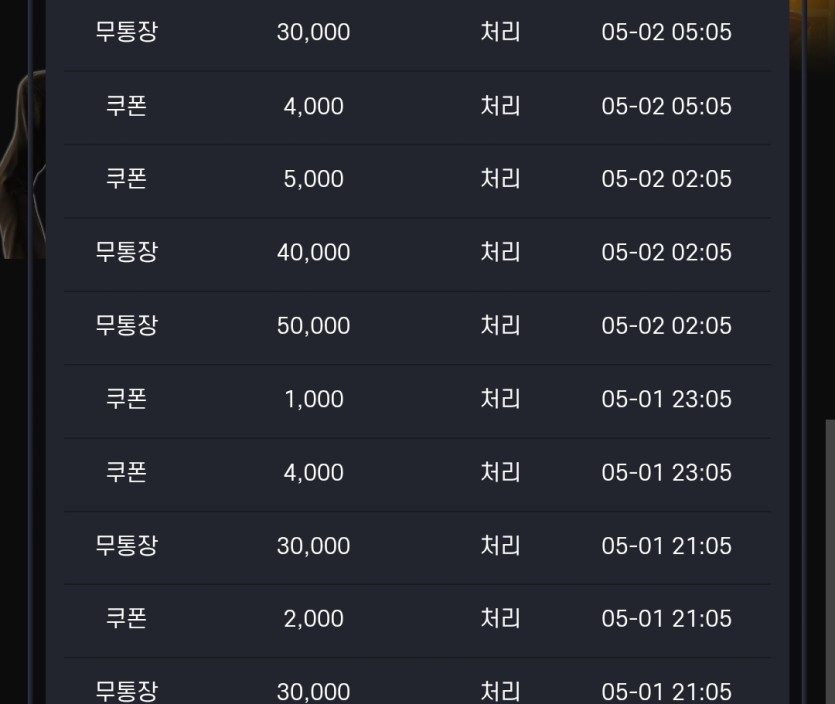Click 쿠폰 label in the 5,000 row
Screen dimensions: 835x704
point(126,179)
